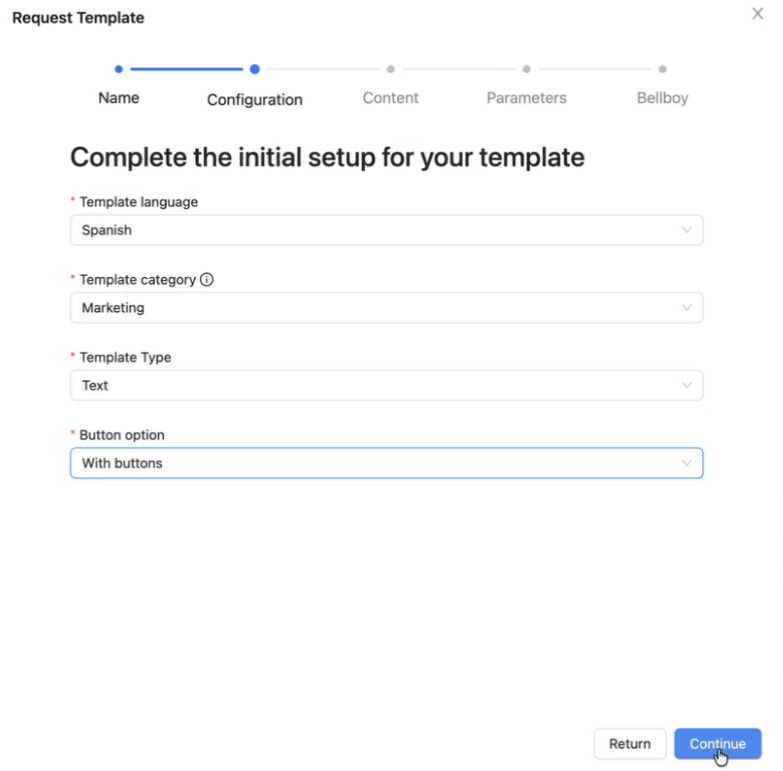Viewport: 783px width, 771px height.
Task: Jump to the Parameters step label
Action: tap(526, 98)
